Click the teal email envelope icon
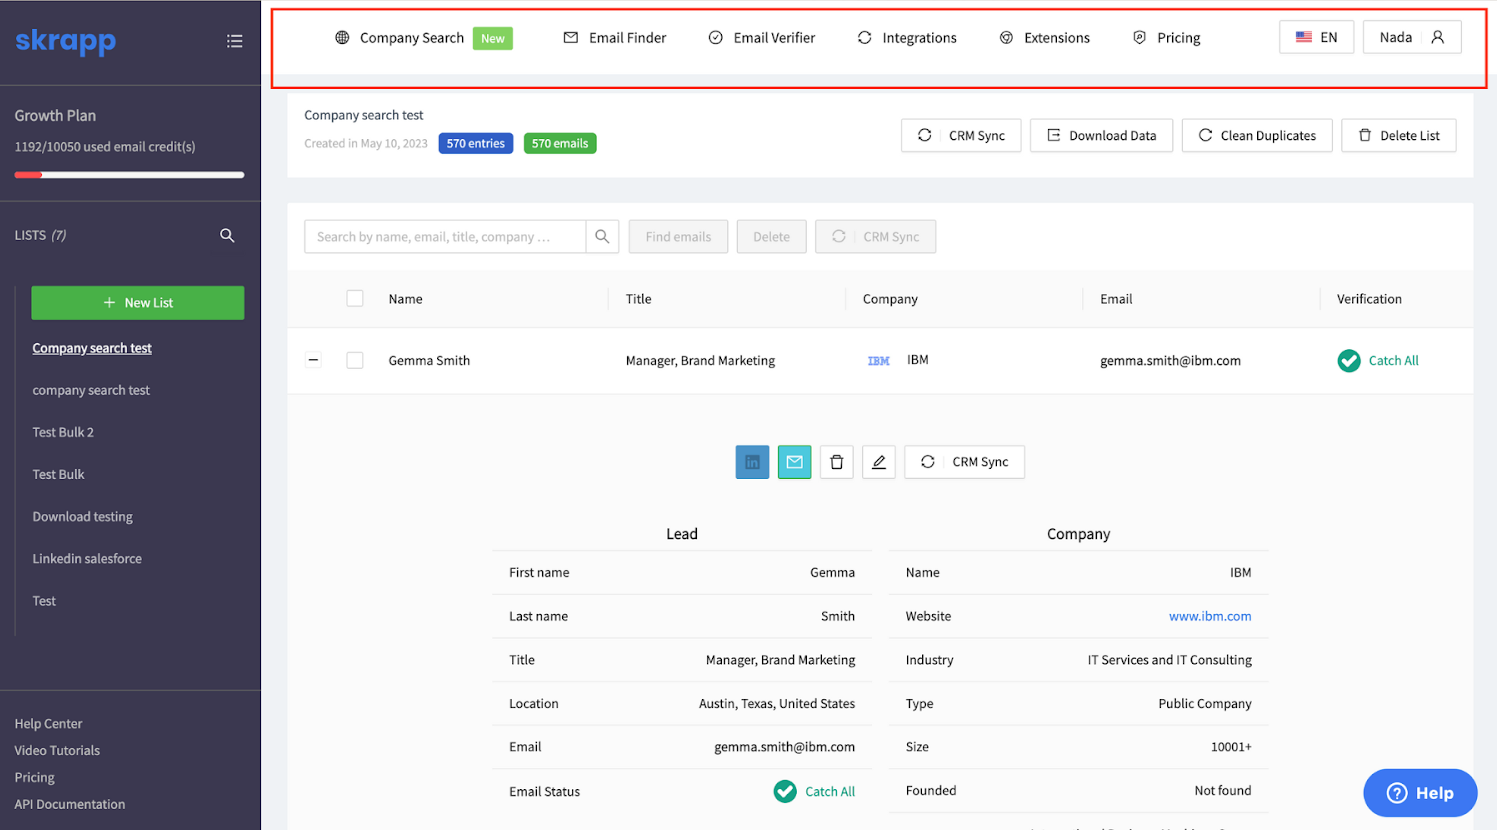 [x=794, y=462]
